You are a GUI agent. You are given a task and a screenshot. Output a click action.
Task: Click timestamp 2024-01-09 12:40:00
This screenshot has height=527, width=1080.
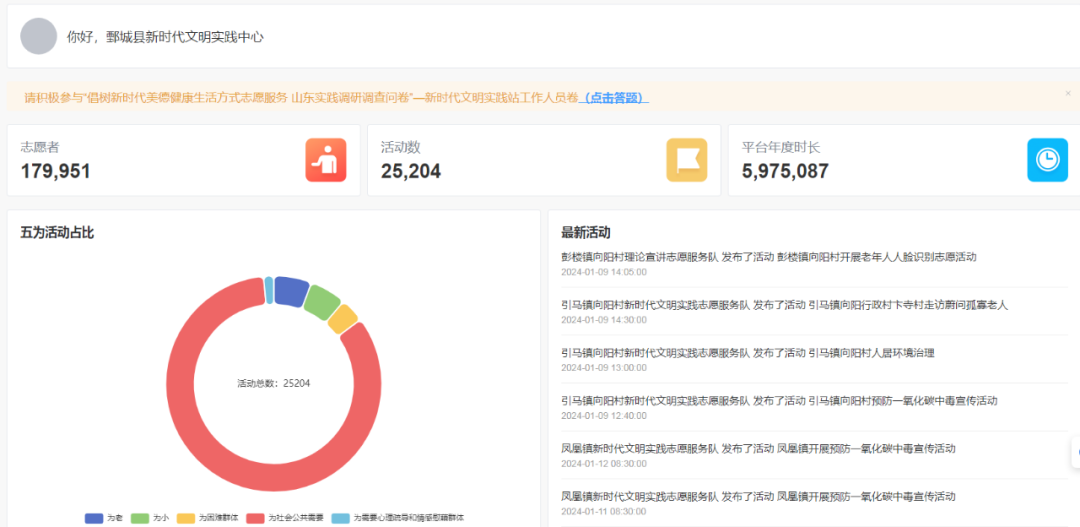pos(604,415)
